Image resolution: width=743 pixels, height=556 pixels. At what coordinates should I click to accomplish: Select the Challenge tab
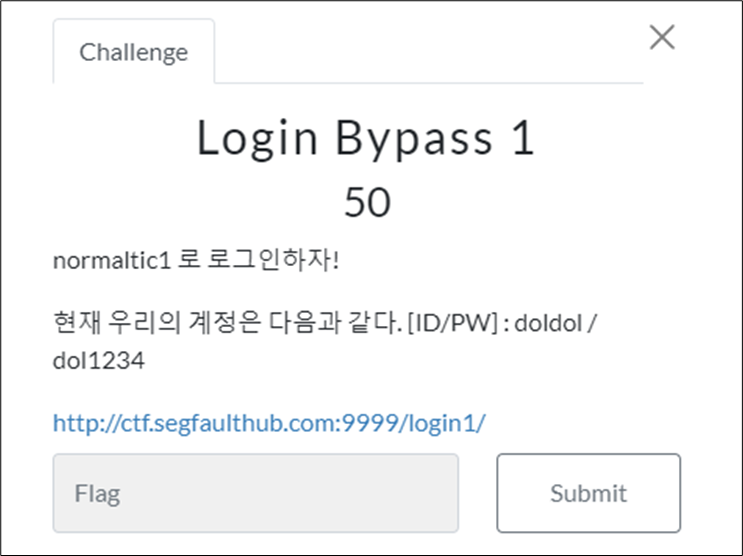click(x=134, y=52)
